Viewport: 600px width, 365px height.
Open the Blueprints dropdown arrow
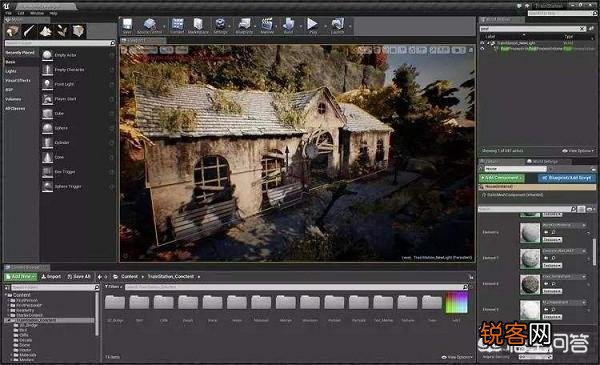coord(255,26)
